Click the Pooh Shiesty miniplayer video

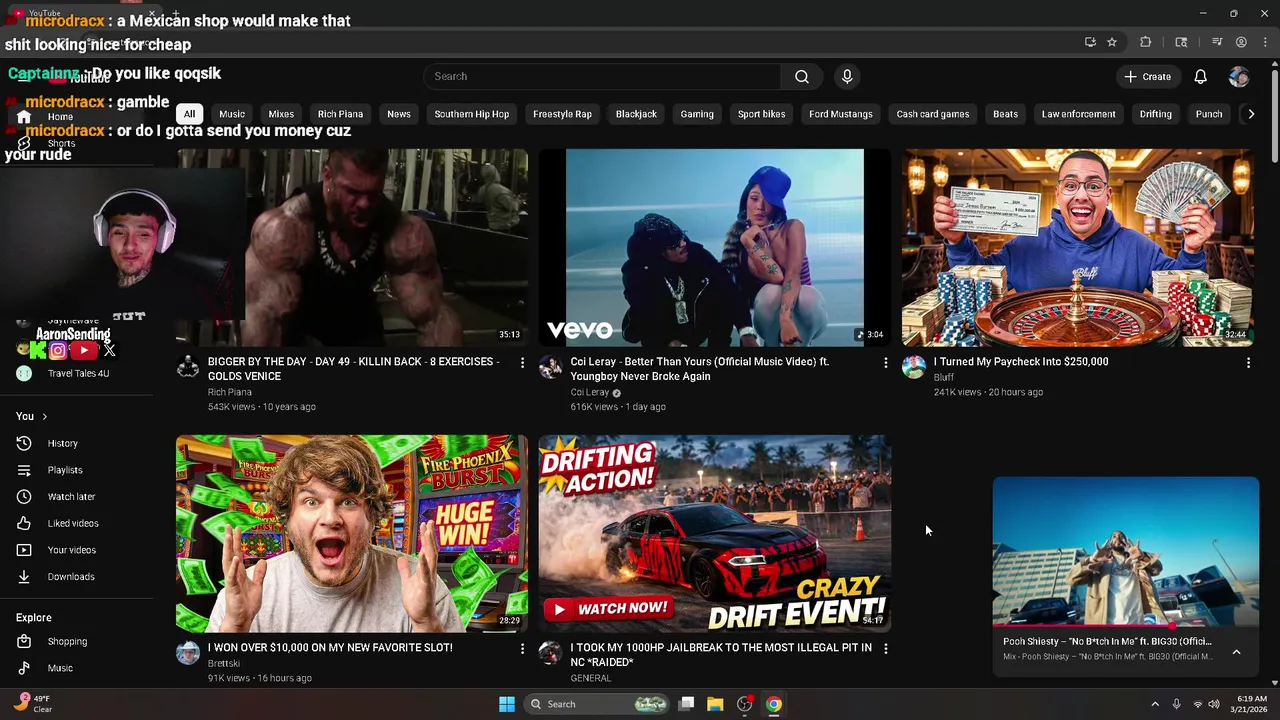pos(1126,550)
